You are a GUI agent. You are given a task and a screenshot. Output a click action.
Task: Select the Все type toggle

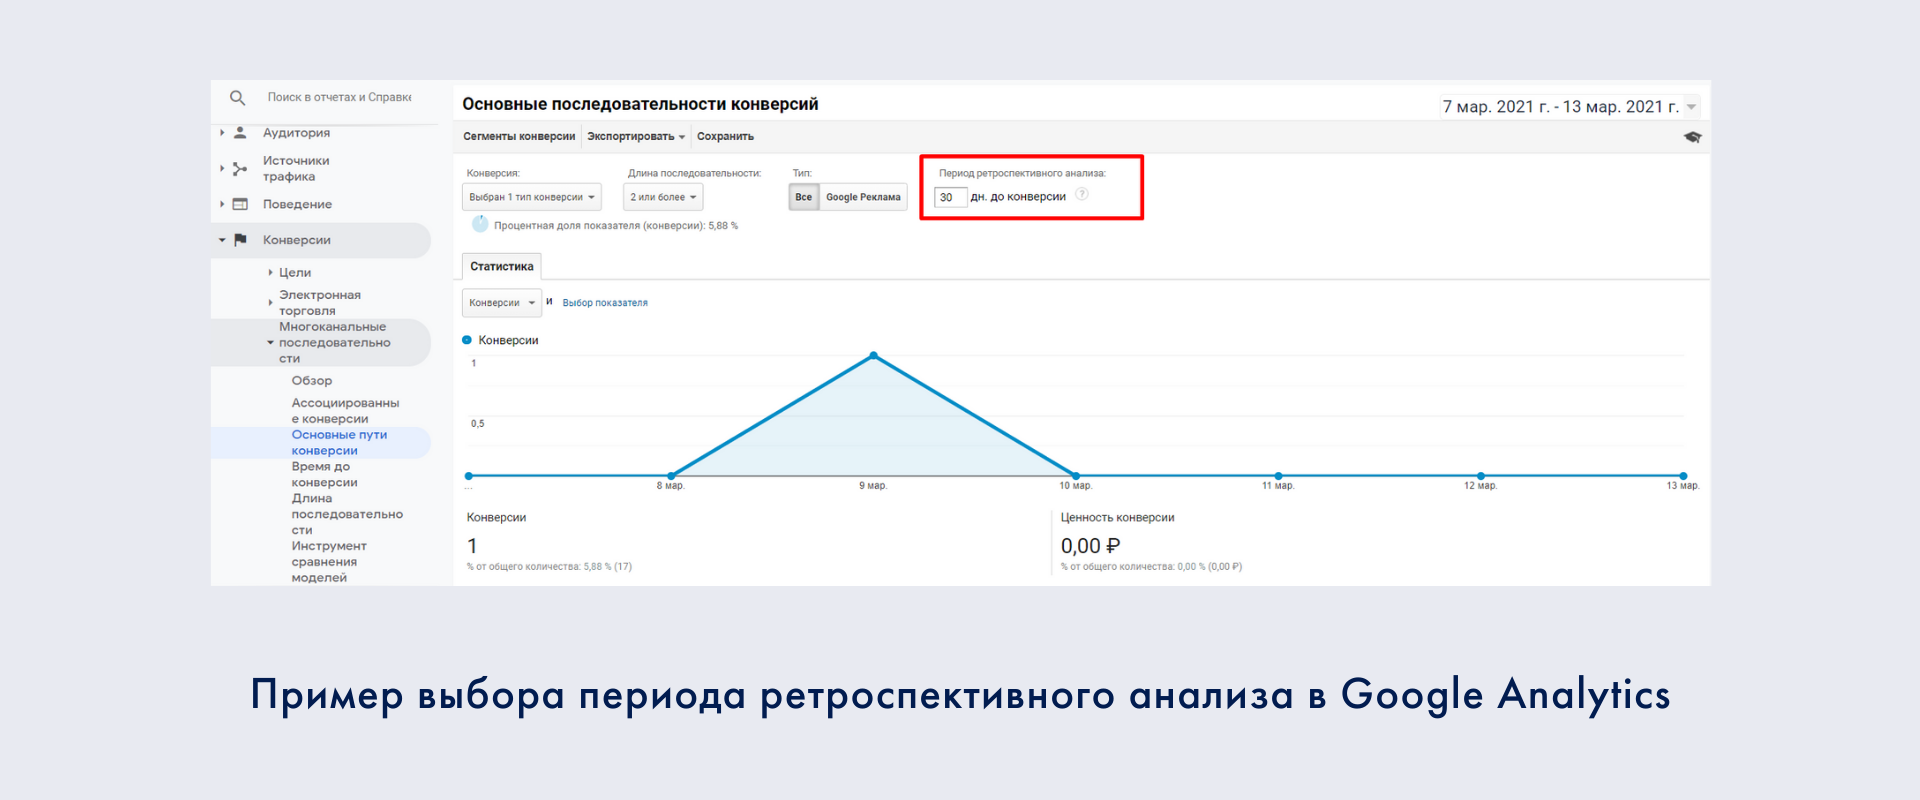tap(803, 197)
